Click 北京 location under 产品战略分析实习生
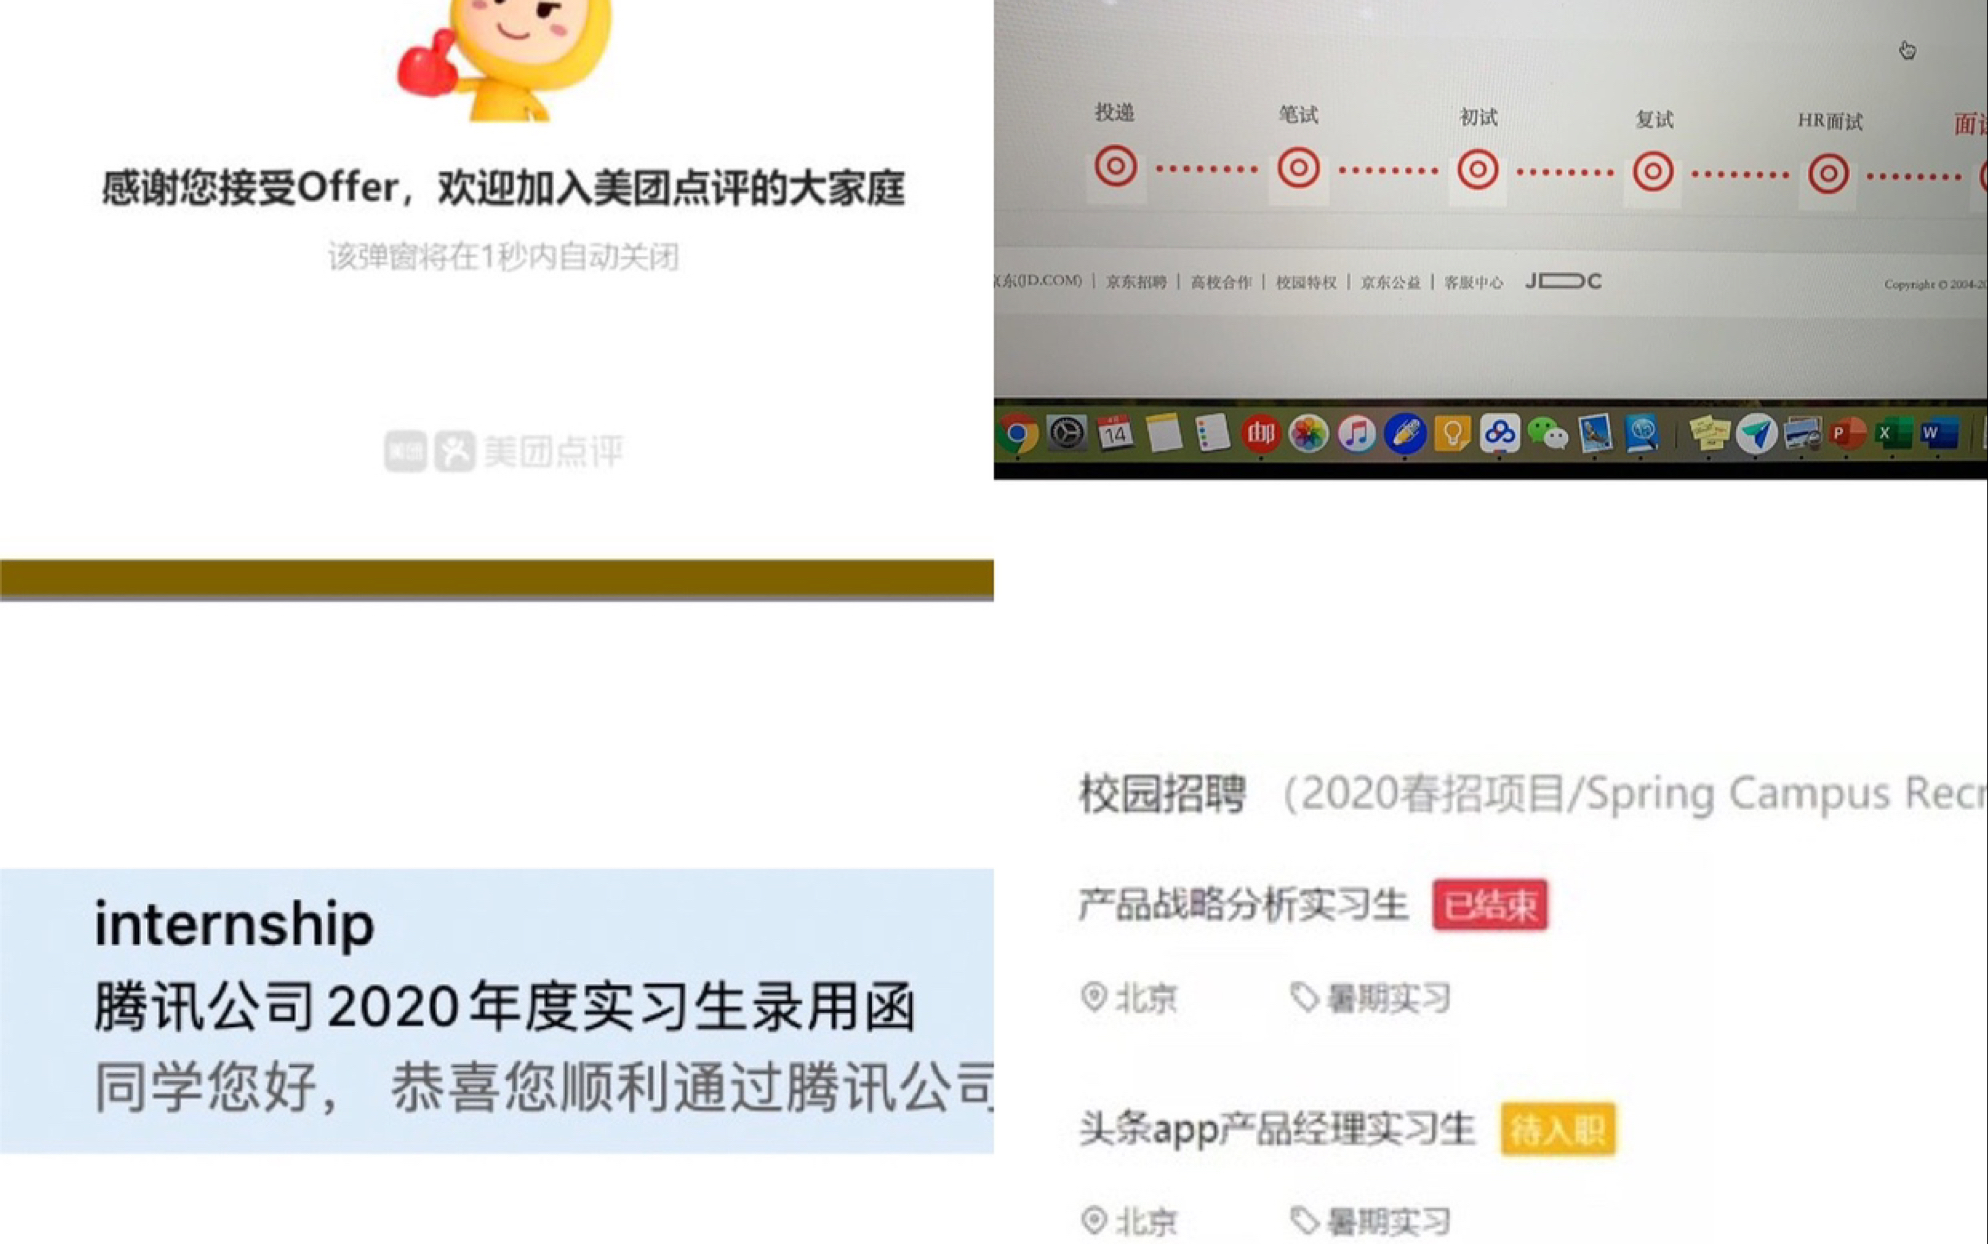1988x1244 pixels. click(x=1130, y=997)
